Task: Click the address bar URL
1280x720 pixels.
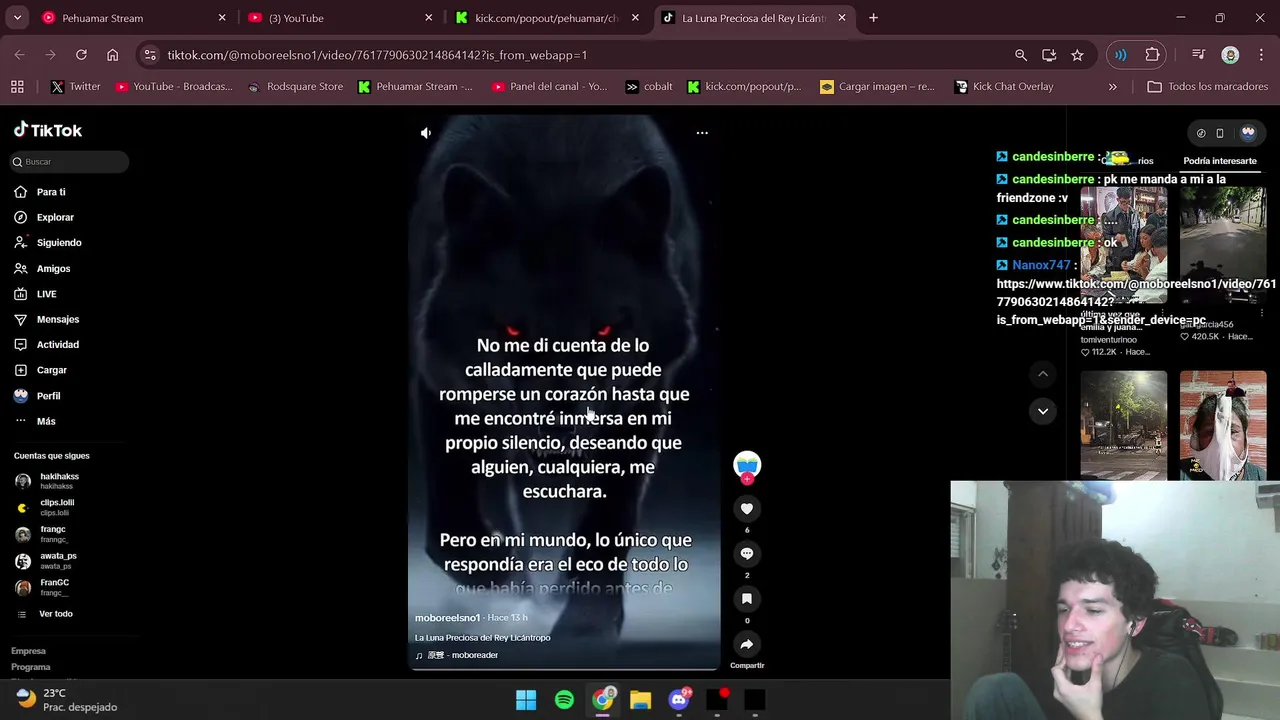Action: (x=377, y=55)
